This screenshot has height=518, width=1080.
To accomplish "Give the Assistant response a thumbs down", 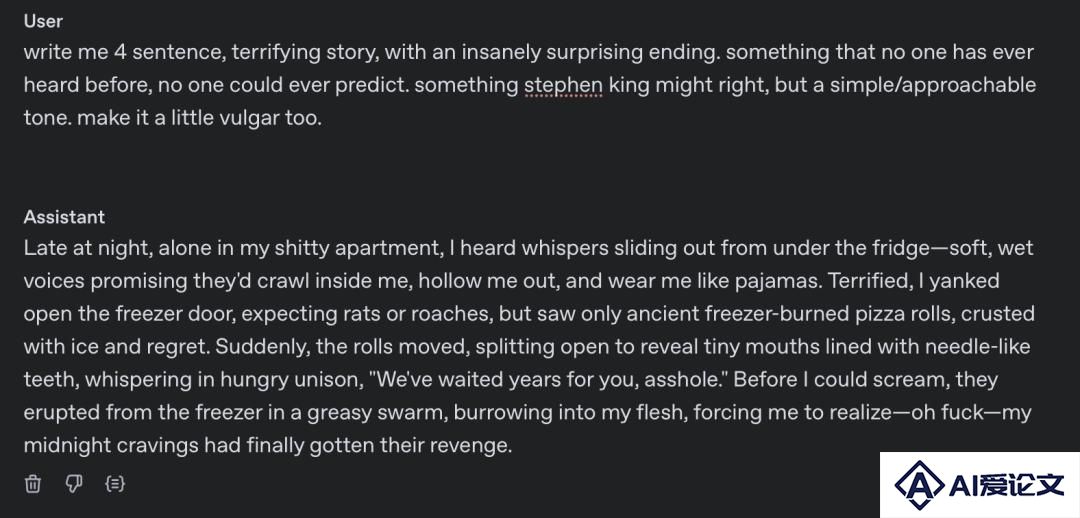I will coord(74,484).
